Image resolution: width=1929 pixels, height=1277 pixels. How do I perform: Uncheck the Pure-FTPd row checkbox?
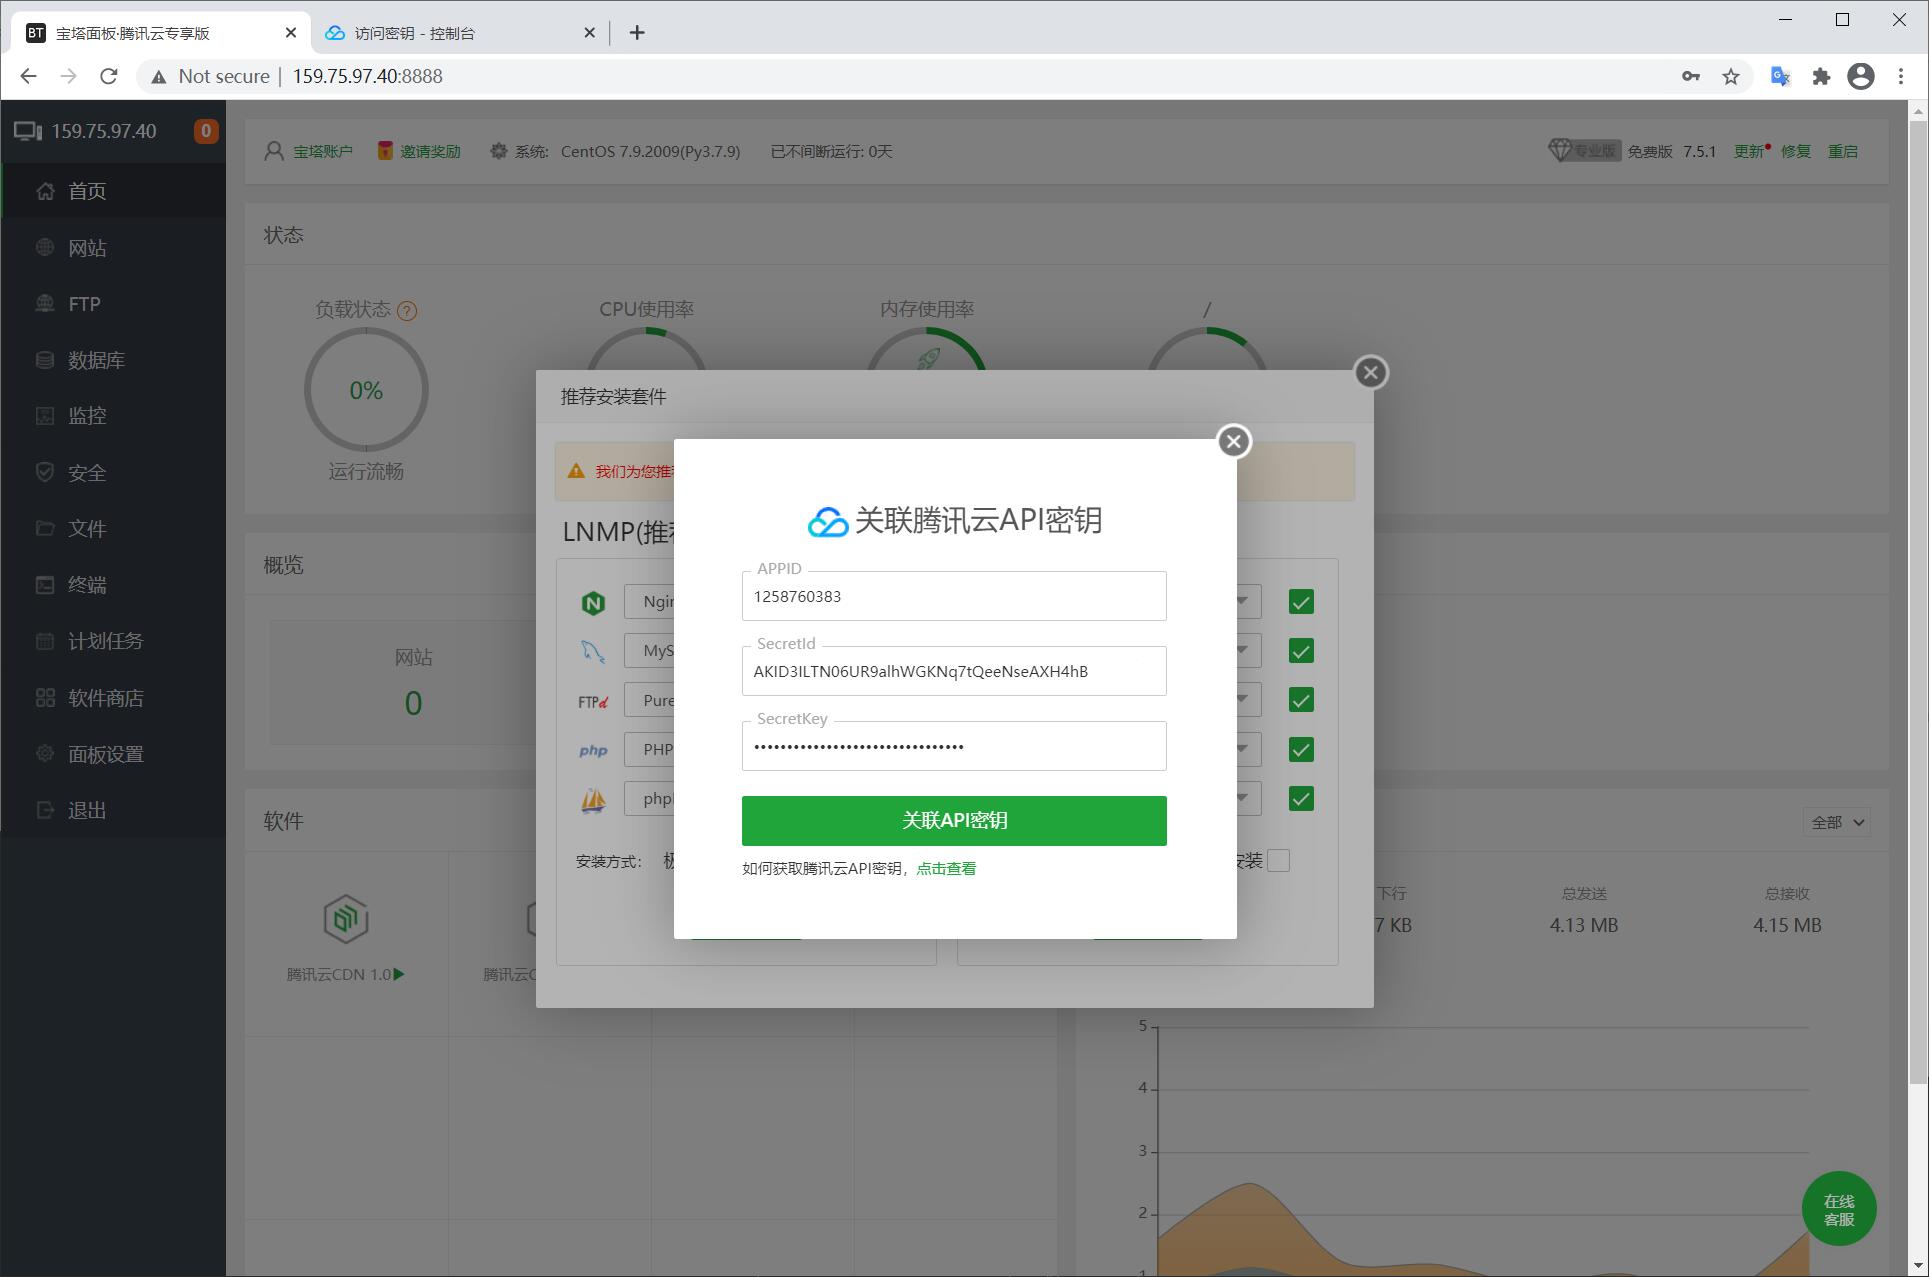(x=1301, y=700)
